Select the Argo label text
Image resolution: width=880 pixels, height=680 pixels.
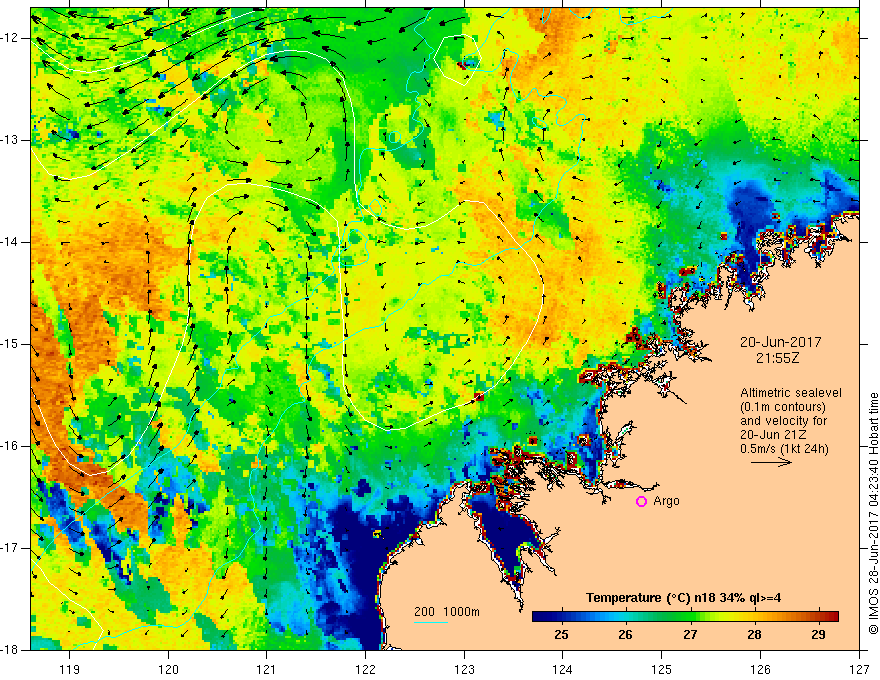(666, 501)
